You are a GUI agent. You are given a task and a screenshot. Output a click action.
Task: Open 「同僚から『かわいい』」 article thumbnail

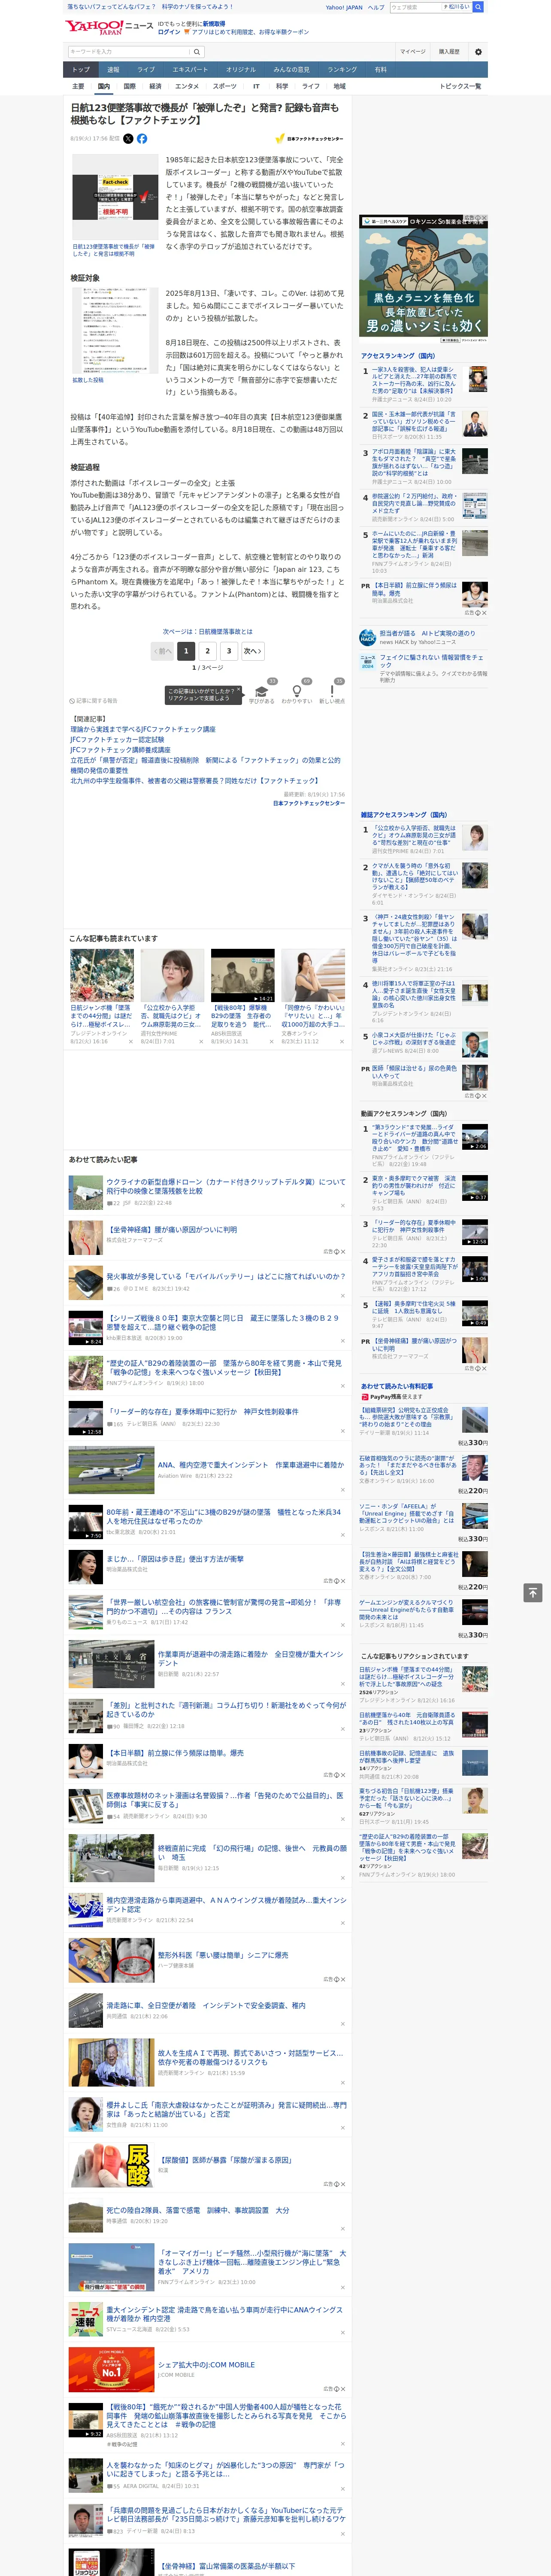point(313,975)
